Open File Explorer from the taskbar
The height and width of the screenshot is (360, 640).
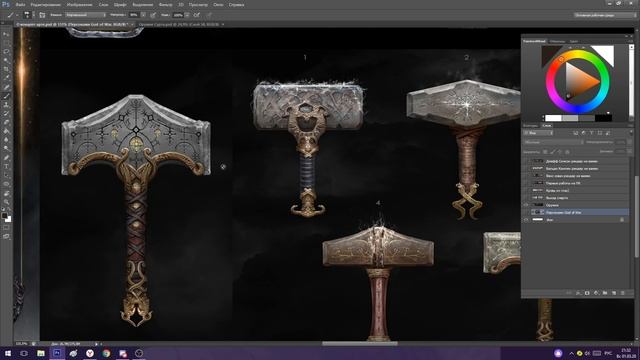tap(40, 353)
